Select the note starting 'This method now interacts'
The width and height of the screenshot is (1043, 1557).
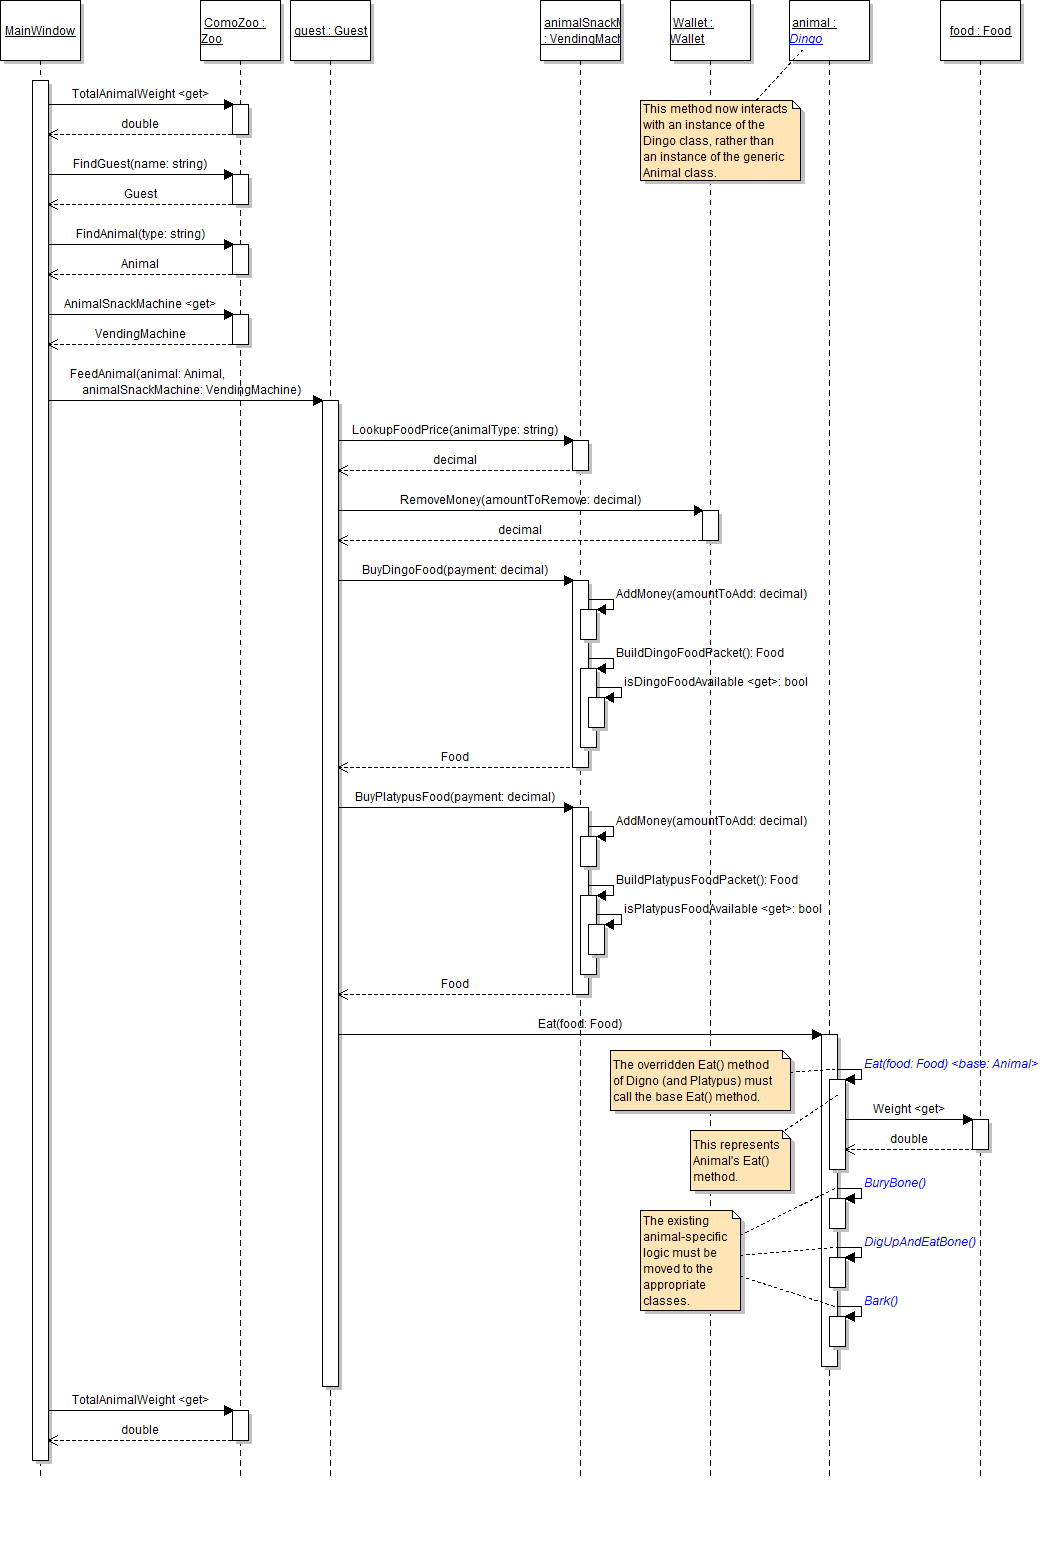[720, 141]
